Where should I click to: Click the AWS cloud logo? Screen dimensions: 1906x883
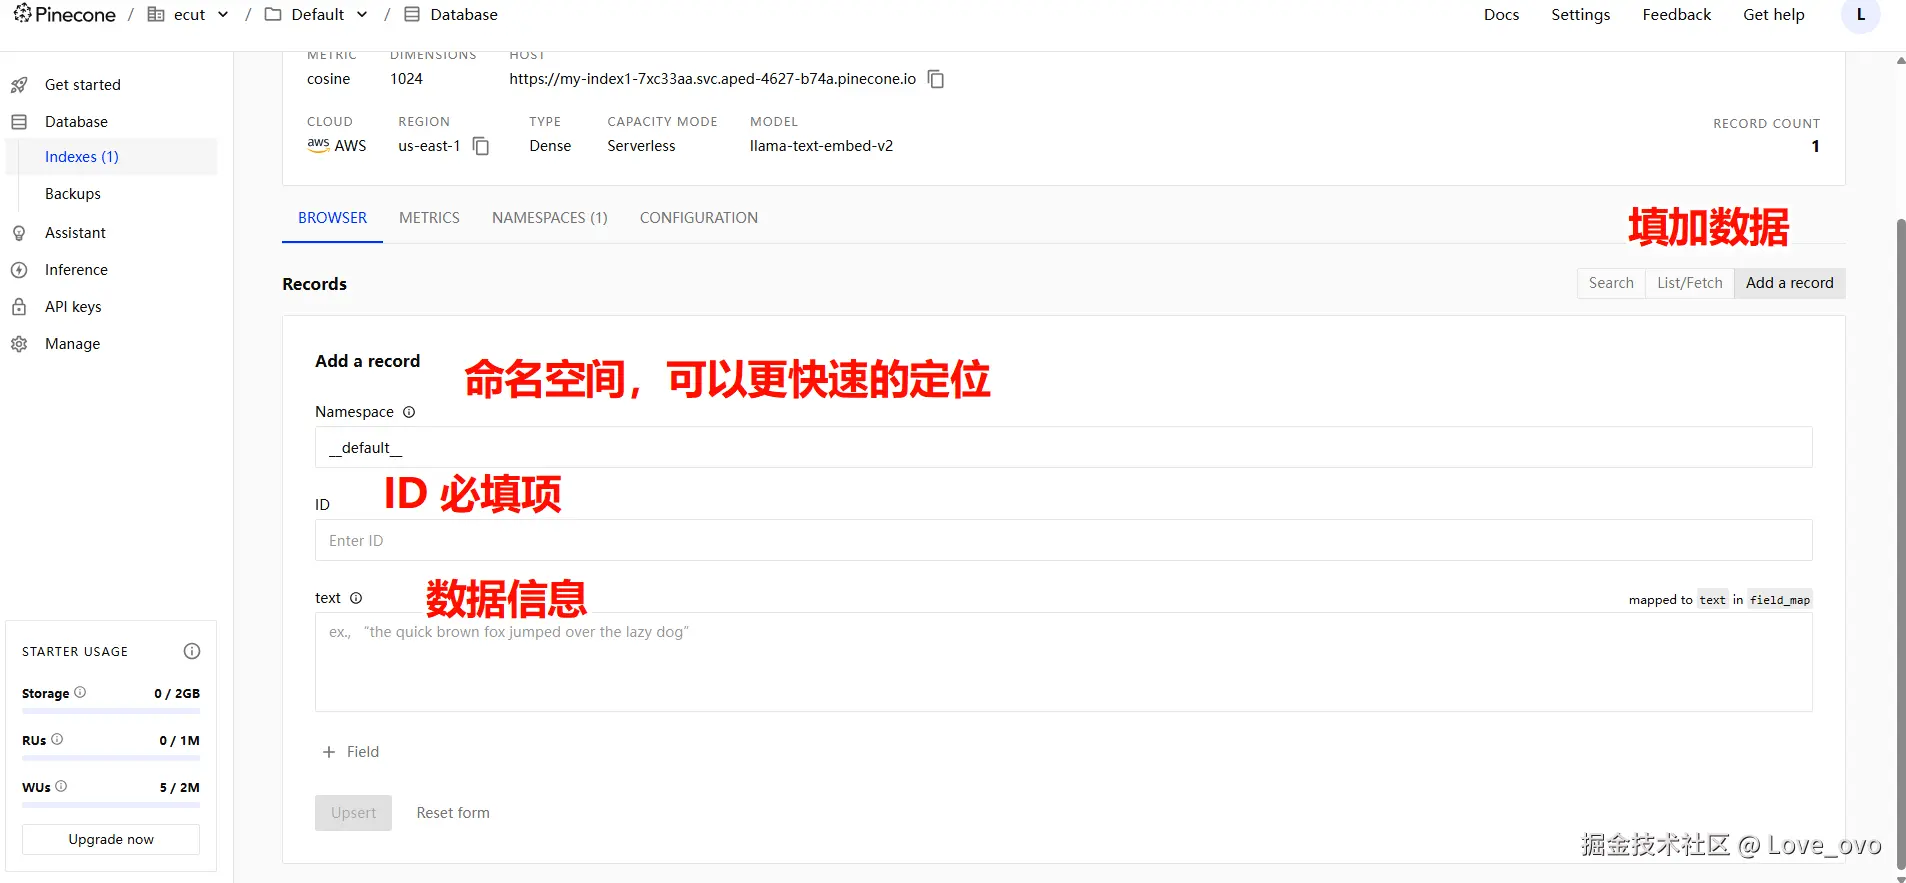[x=318, y=145]
